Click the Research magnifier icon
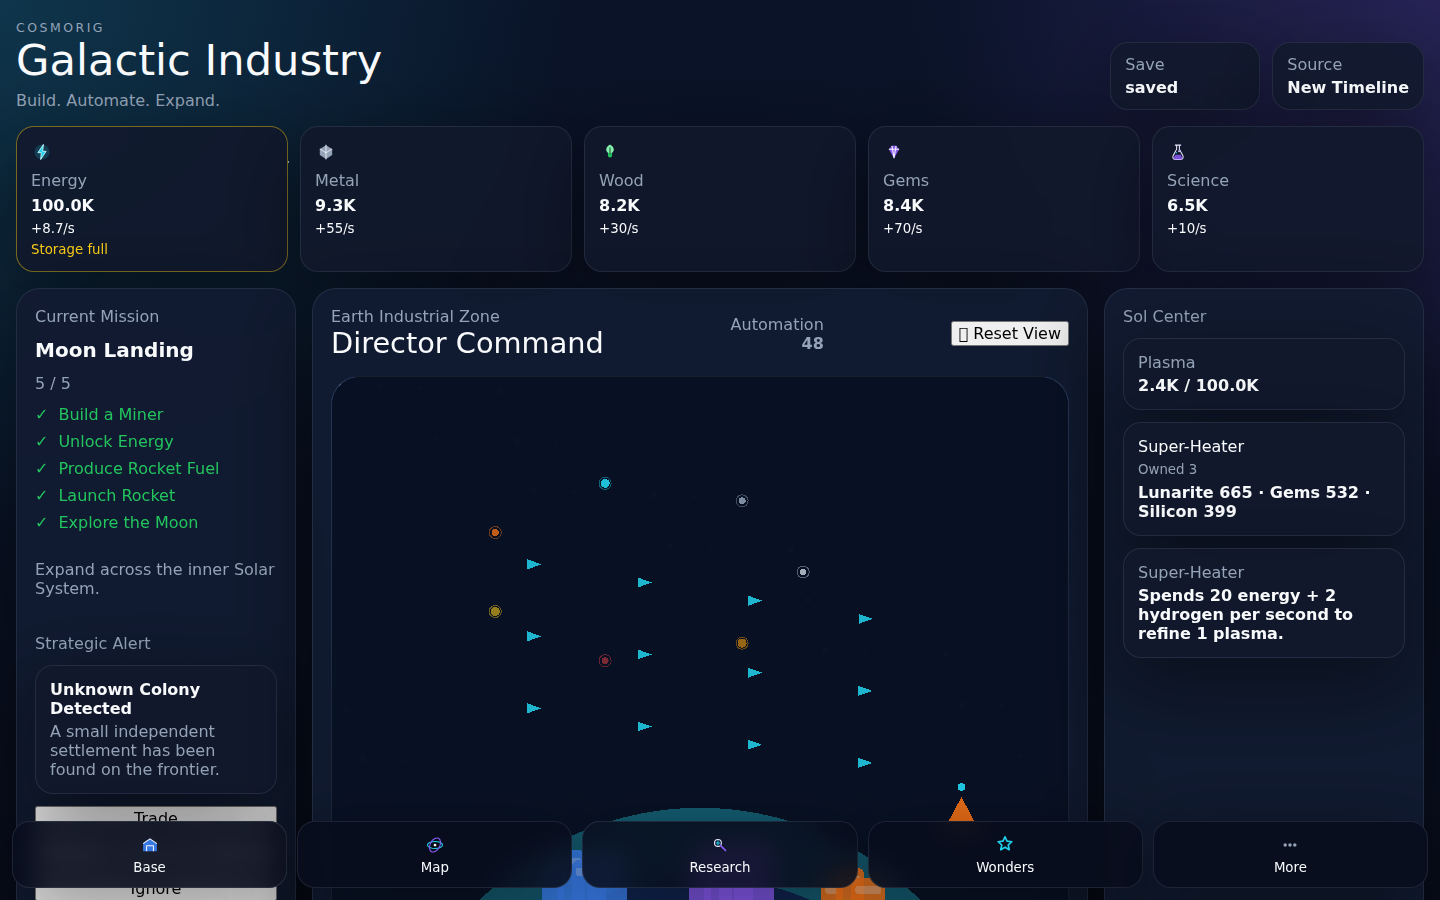The width and height of the screenshot is (1440, 900). [720, 845]
